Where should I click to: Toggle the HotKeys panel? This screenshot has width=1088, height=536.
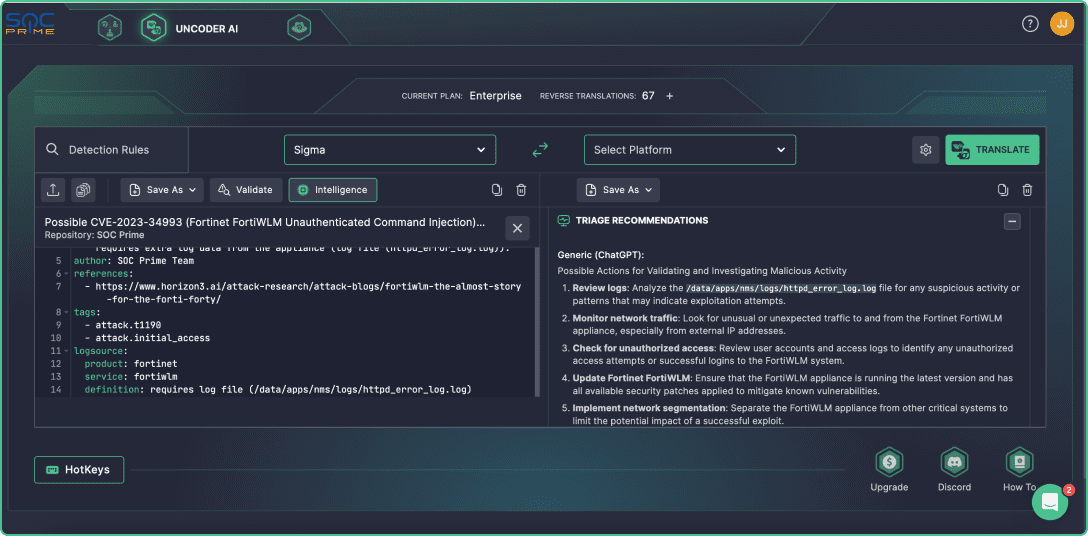click(79, 469)
